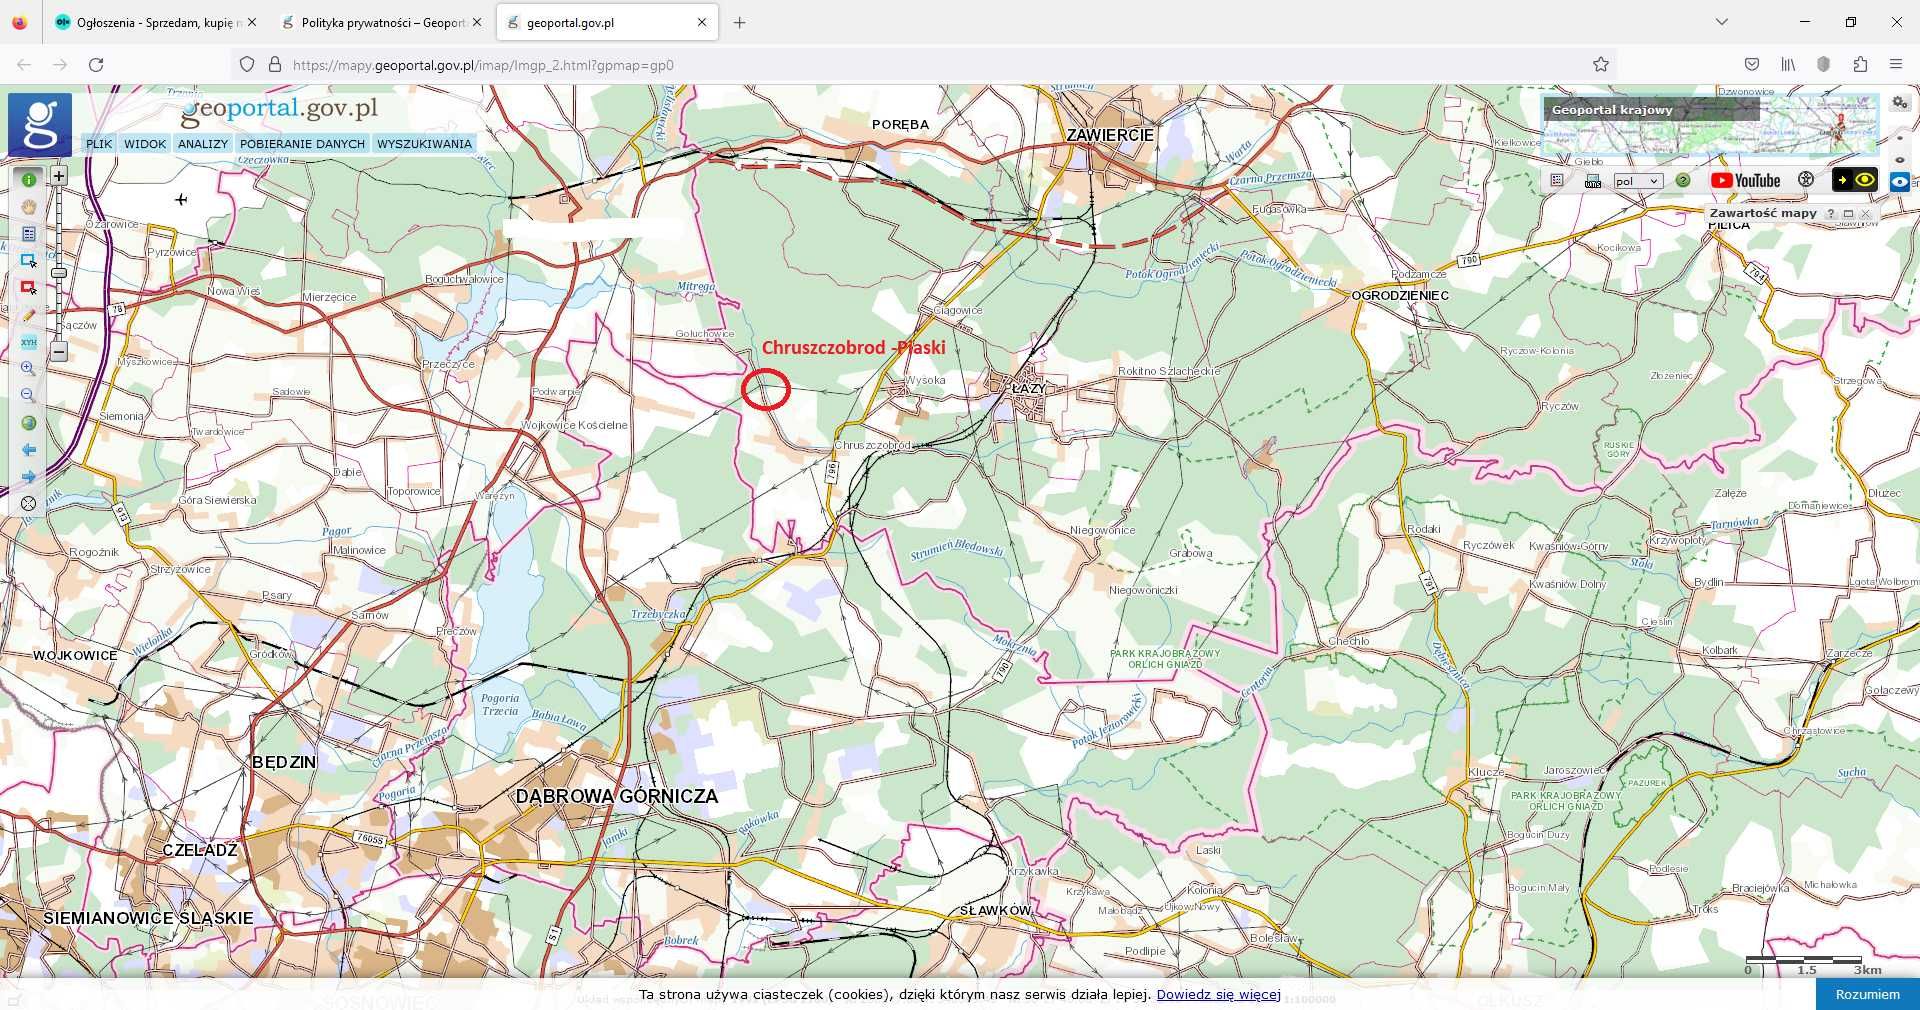Close the geoportal.gov.pl tab
The width and height of the screenshot is (1920, 1010).
(x=702, y=22)
